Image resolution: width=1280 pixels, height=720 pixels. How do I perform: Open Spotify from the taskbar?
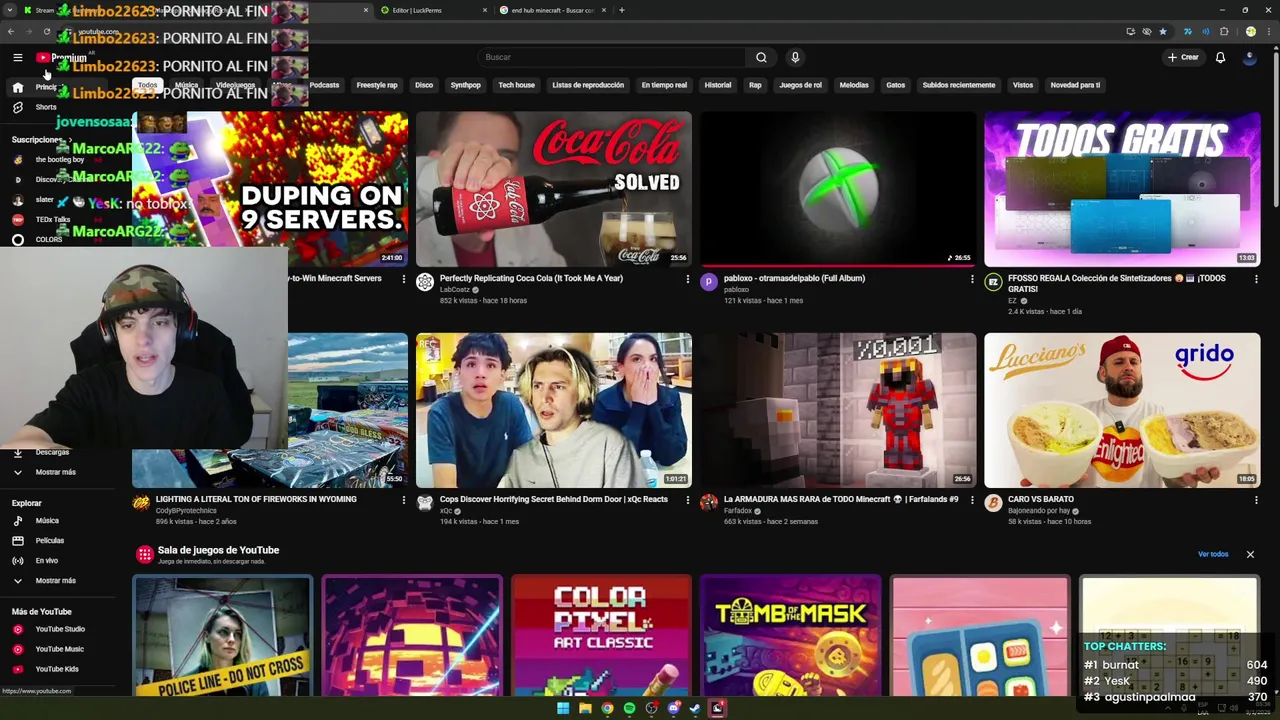[x=629, y=708]
